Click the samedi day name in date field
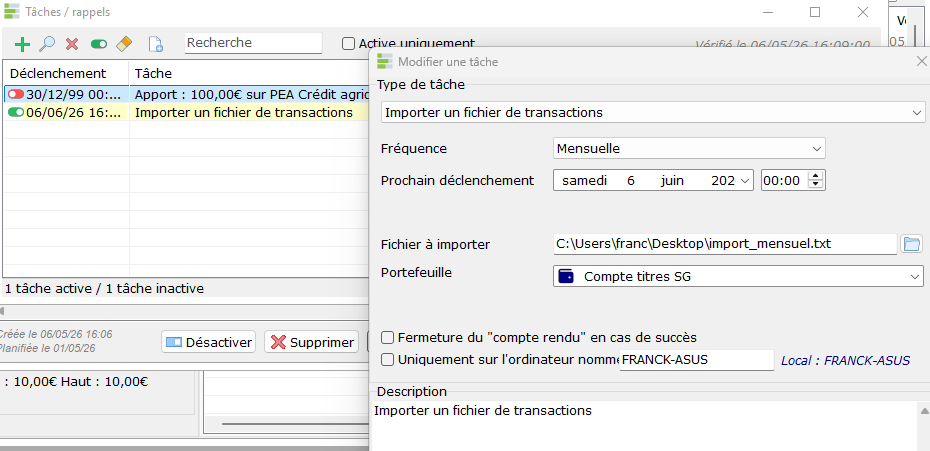The width and height of the screenshot is (930, 451). (584, 180)
